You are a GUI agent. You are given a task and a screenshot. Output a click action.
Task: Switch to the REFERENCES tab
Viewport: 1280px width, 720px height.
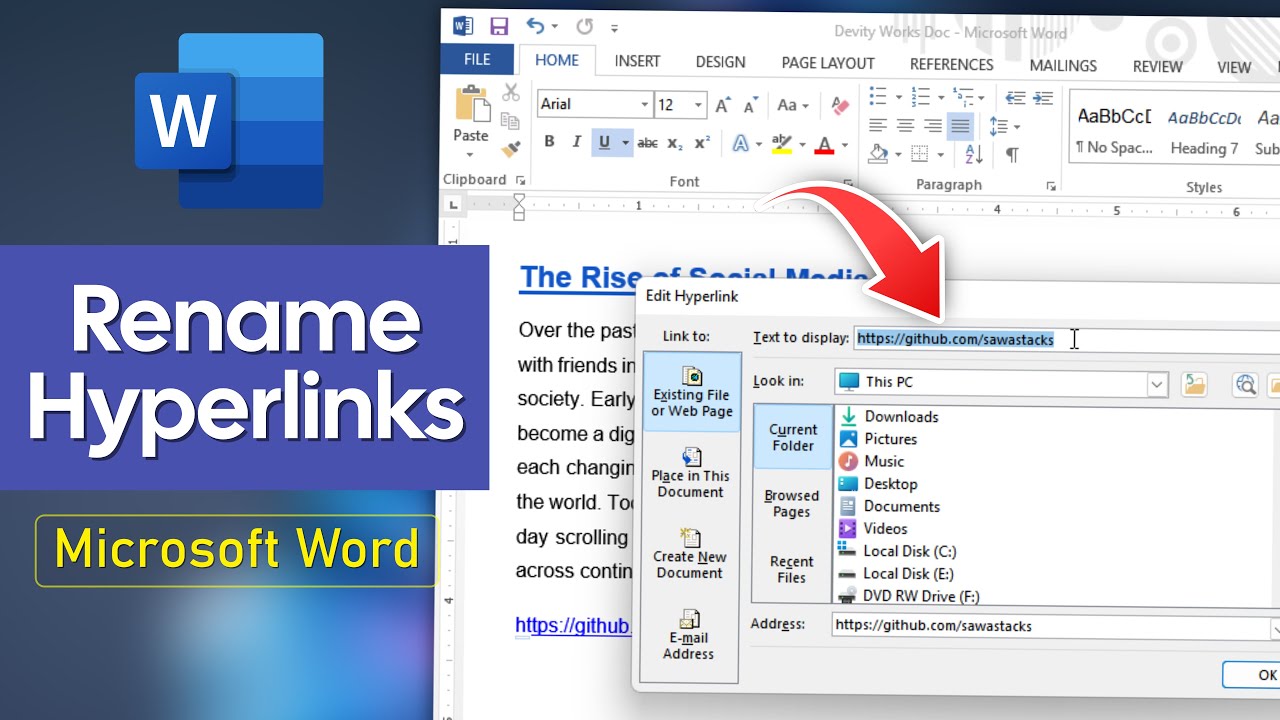[x=952, y=64]
